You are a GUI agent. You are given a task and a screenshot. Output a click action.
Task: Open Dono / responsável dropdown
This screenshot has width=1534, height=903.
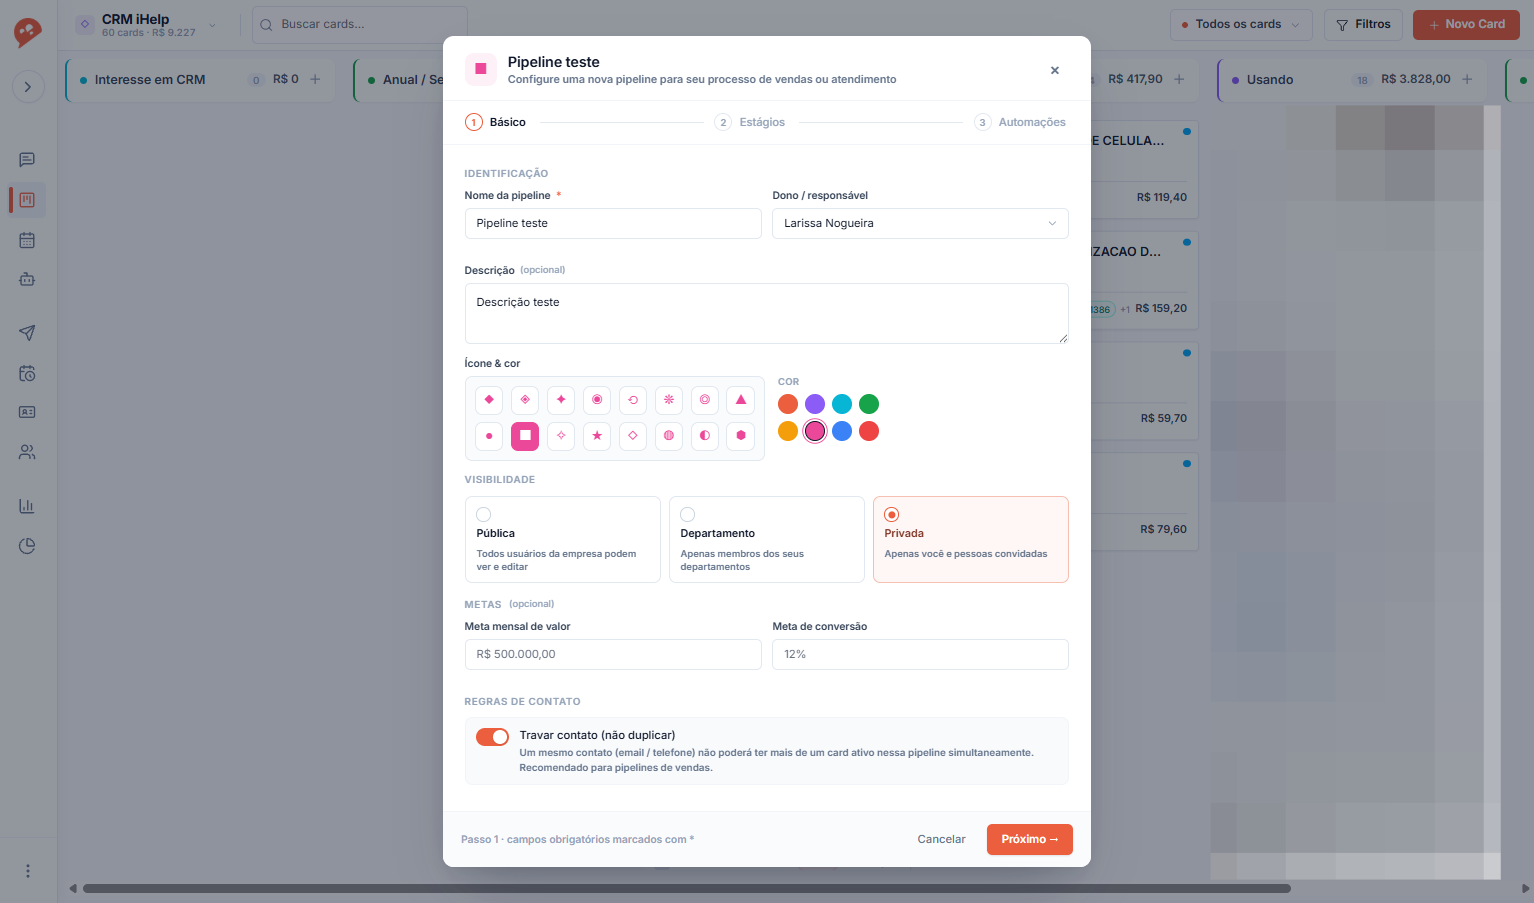[x=920, y=224]
